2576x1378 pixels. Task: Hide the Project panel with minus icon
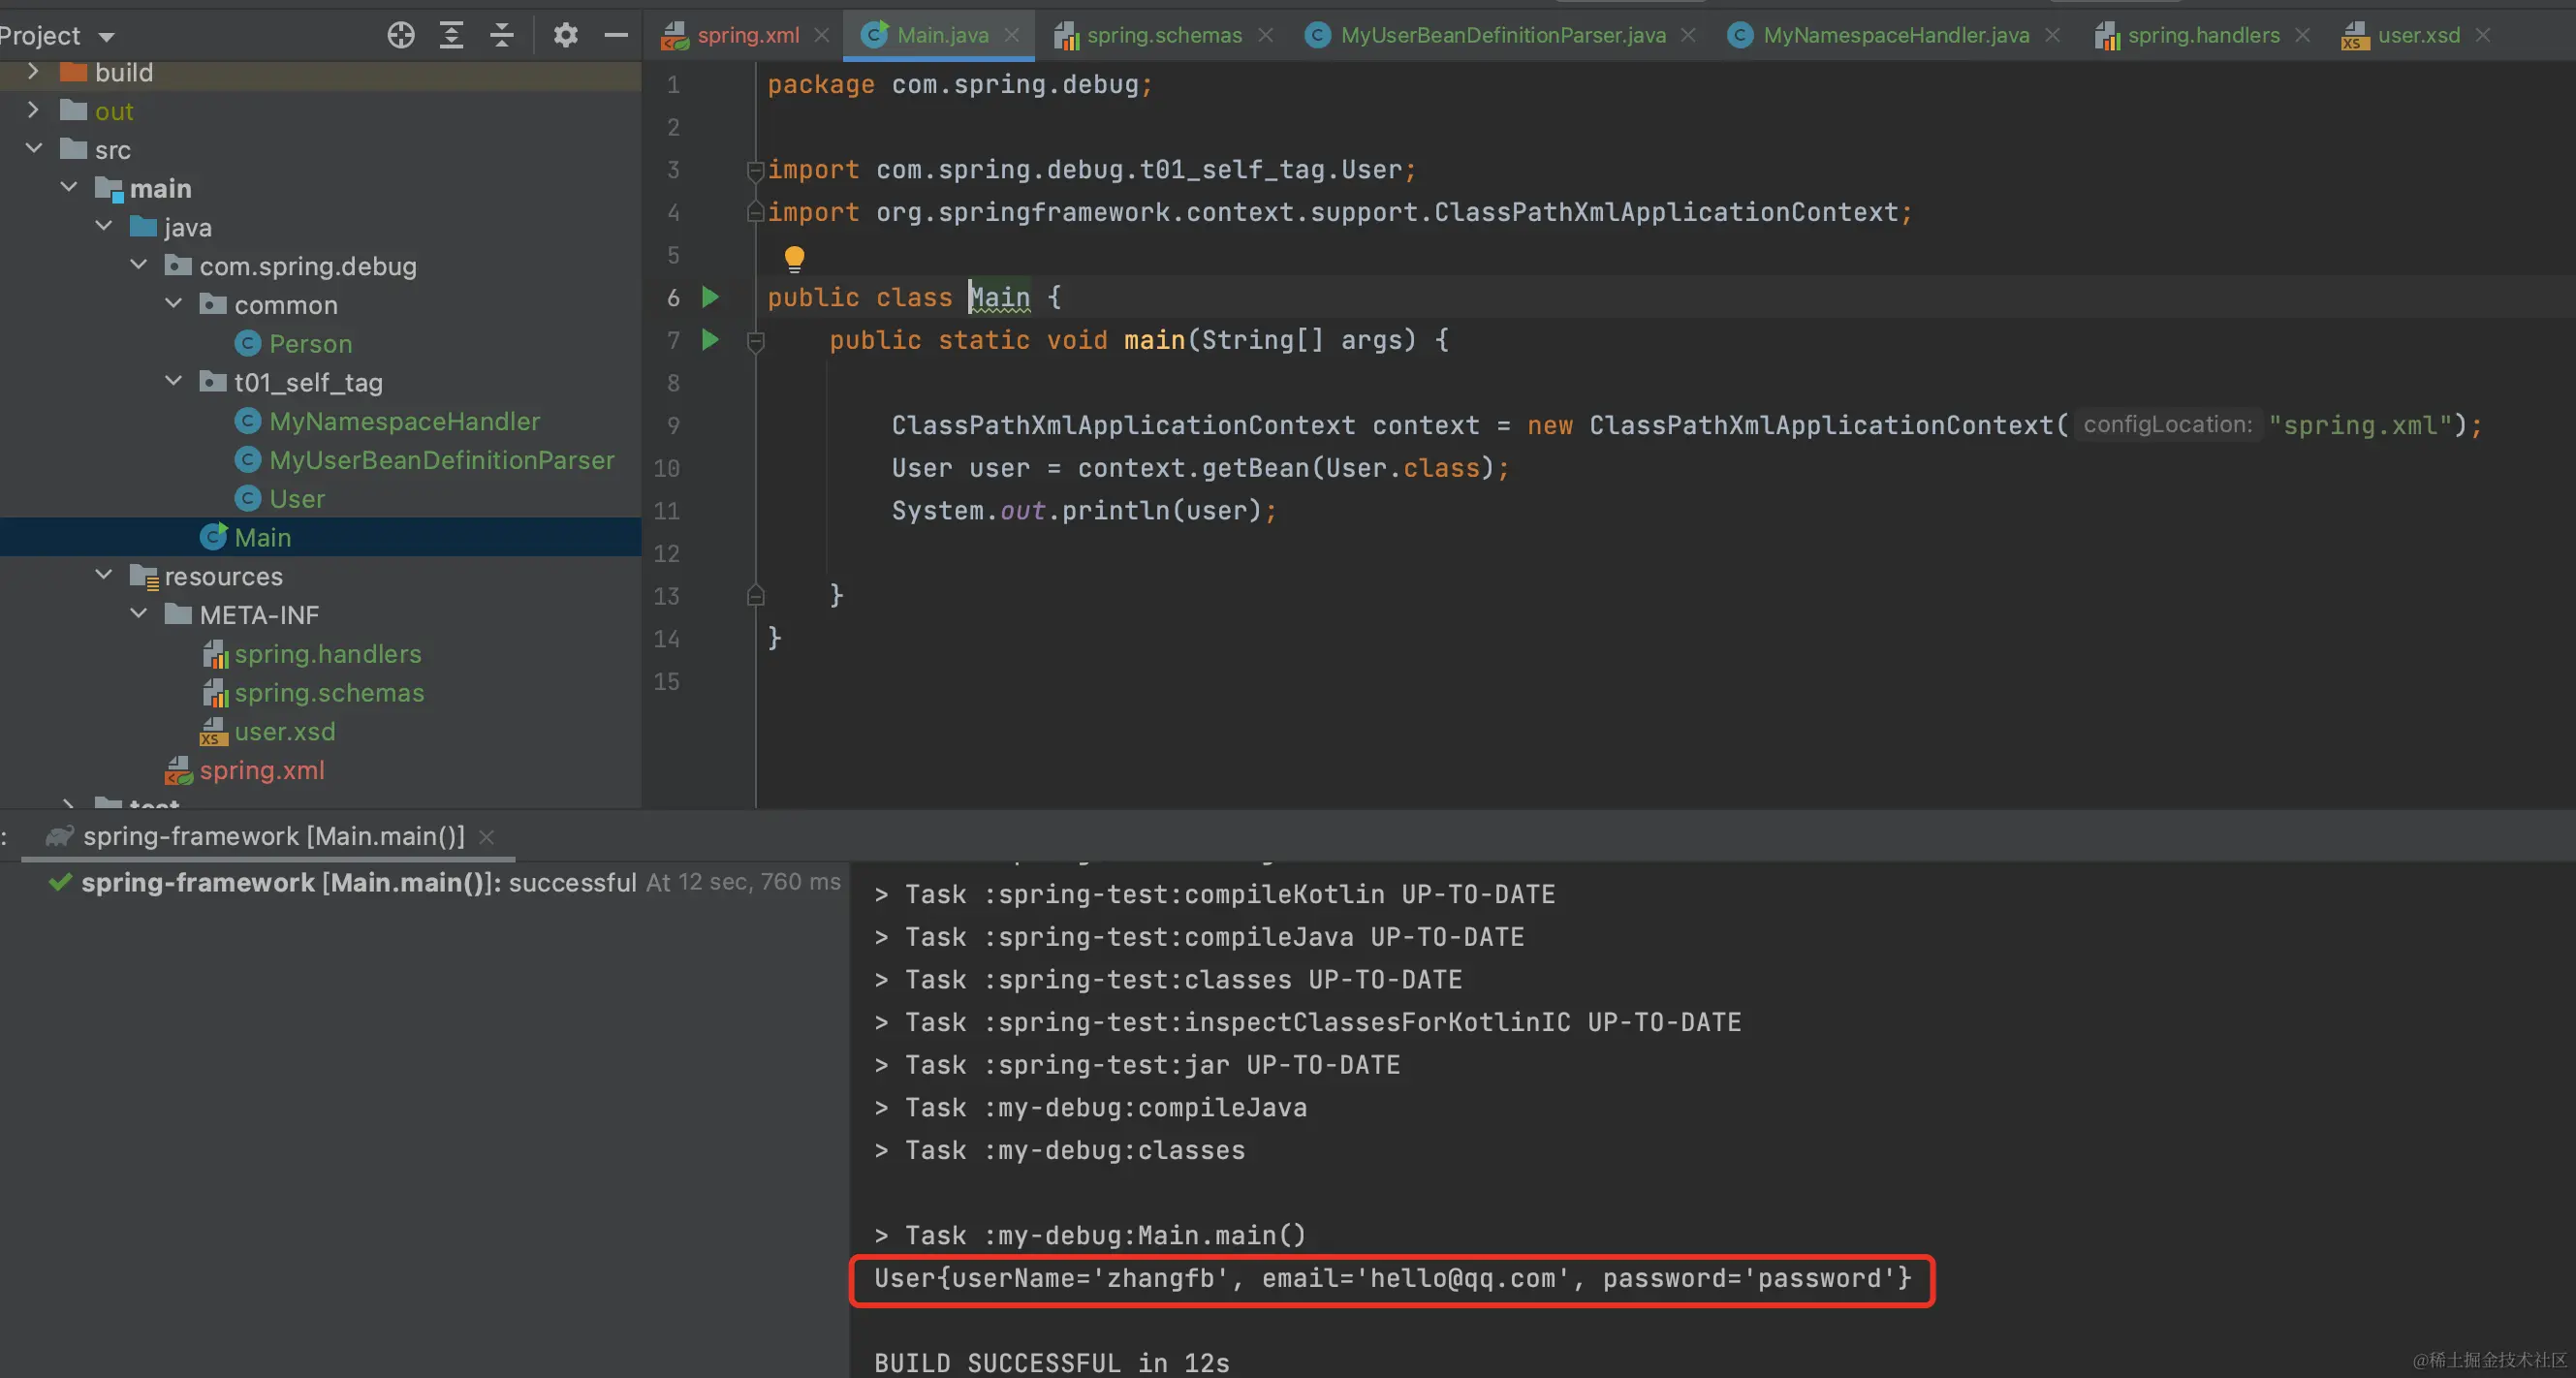(x=616, y=35)
